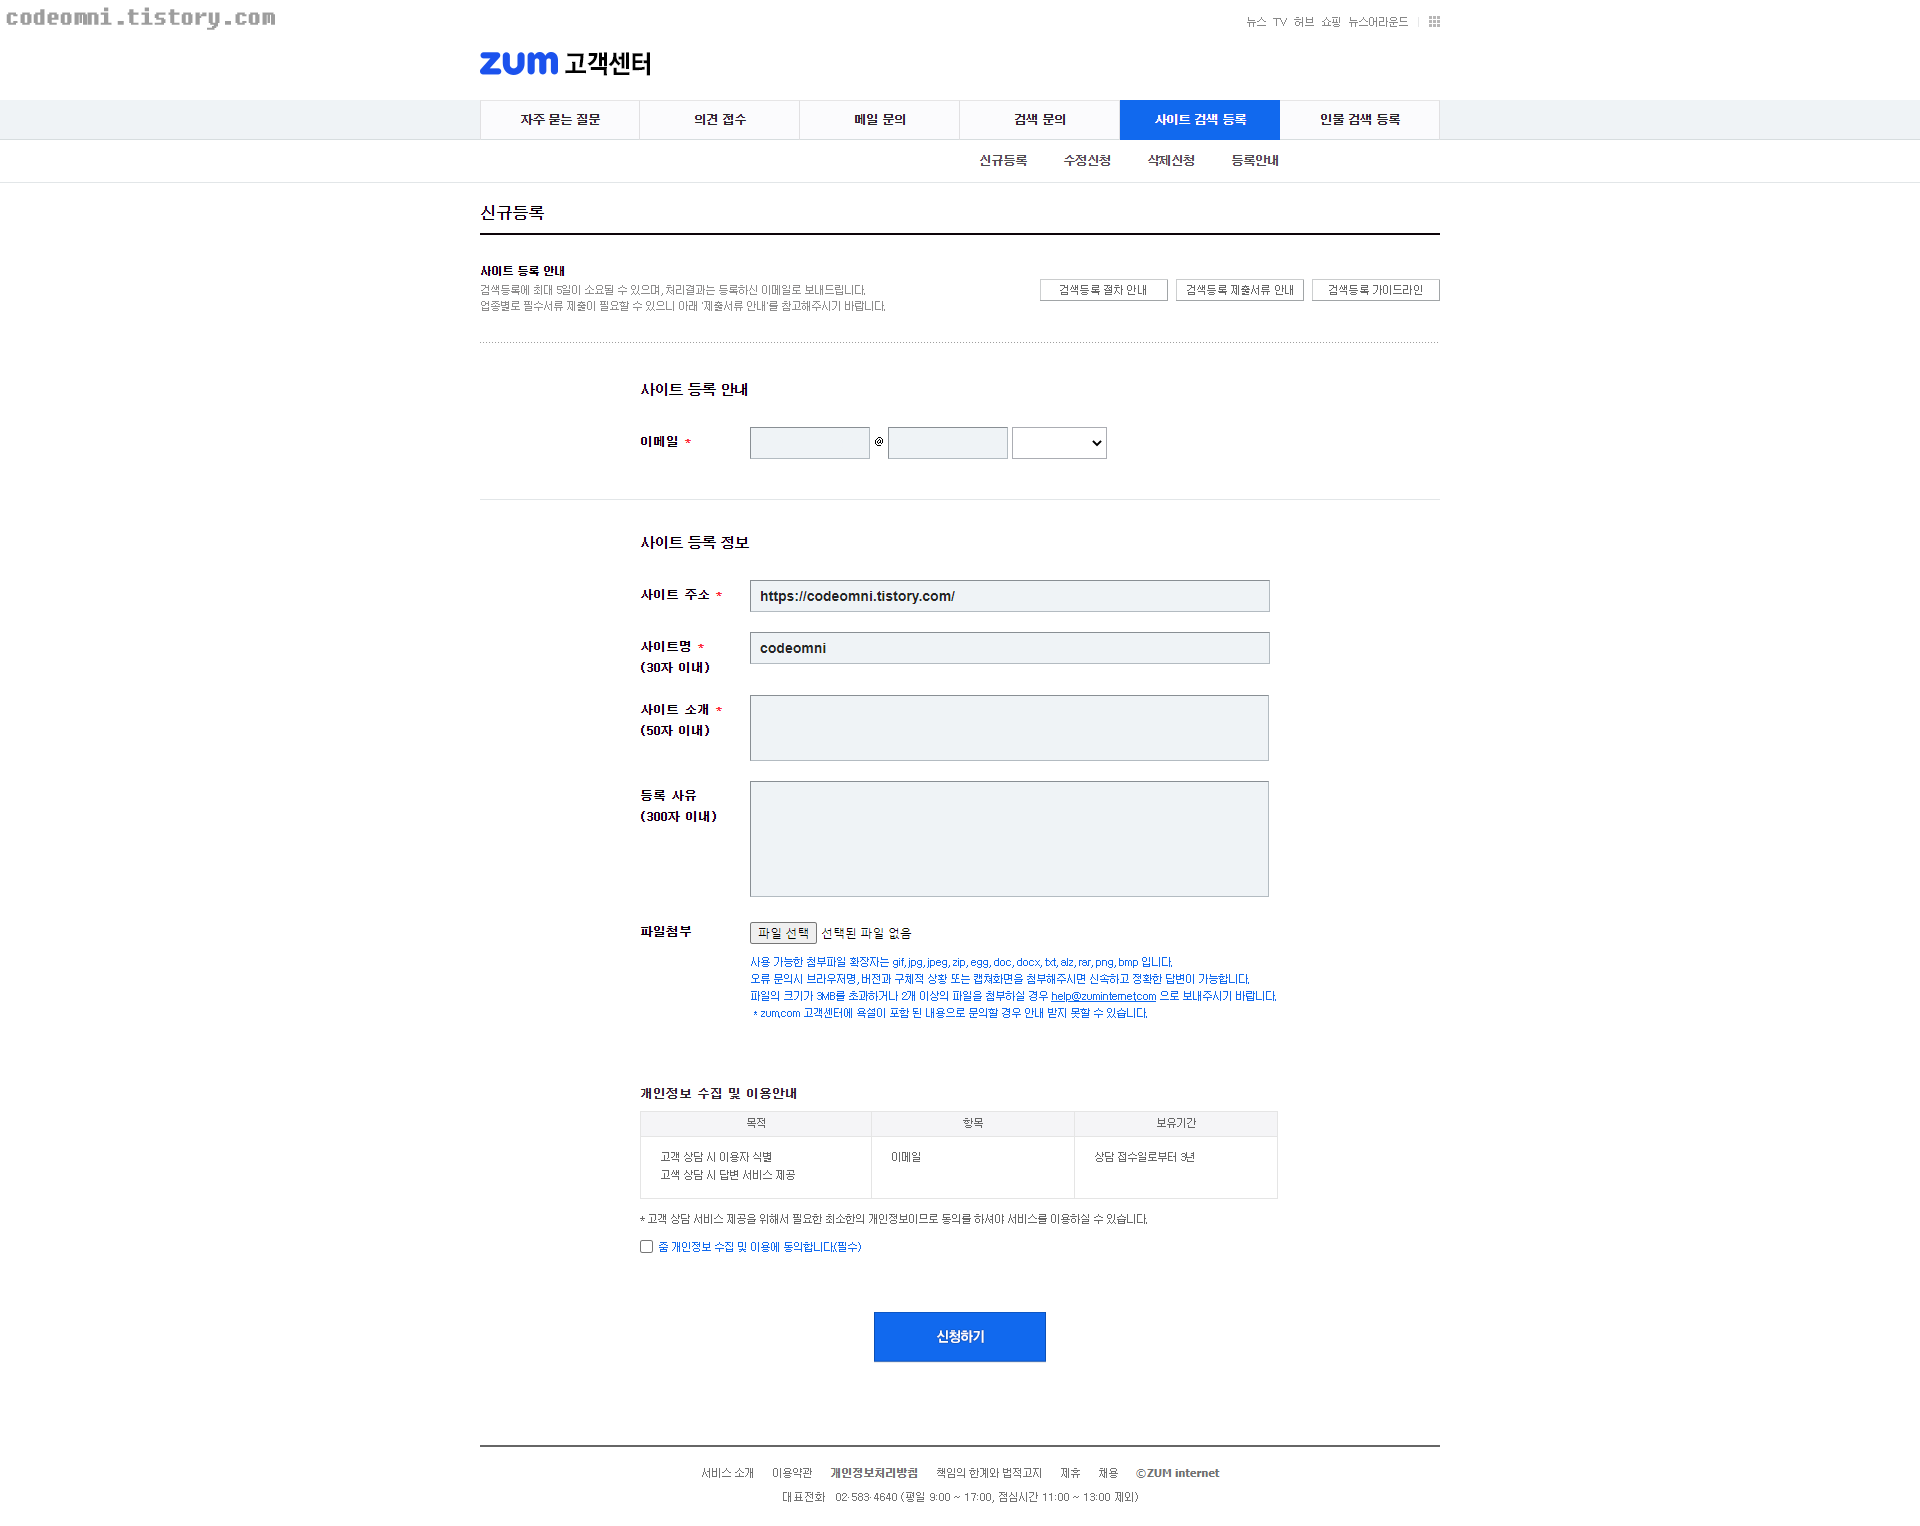Click the 신청하기 submit button

click(959, 1337)
